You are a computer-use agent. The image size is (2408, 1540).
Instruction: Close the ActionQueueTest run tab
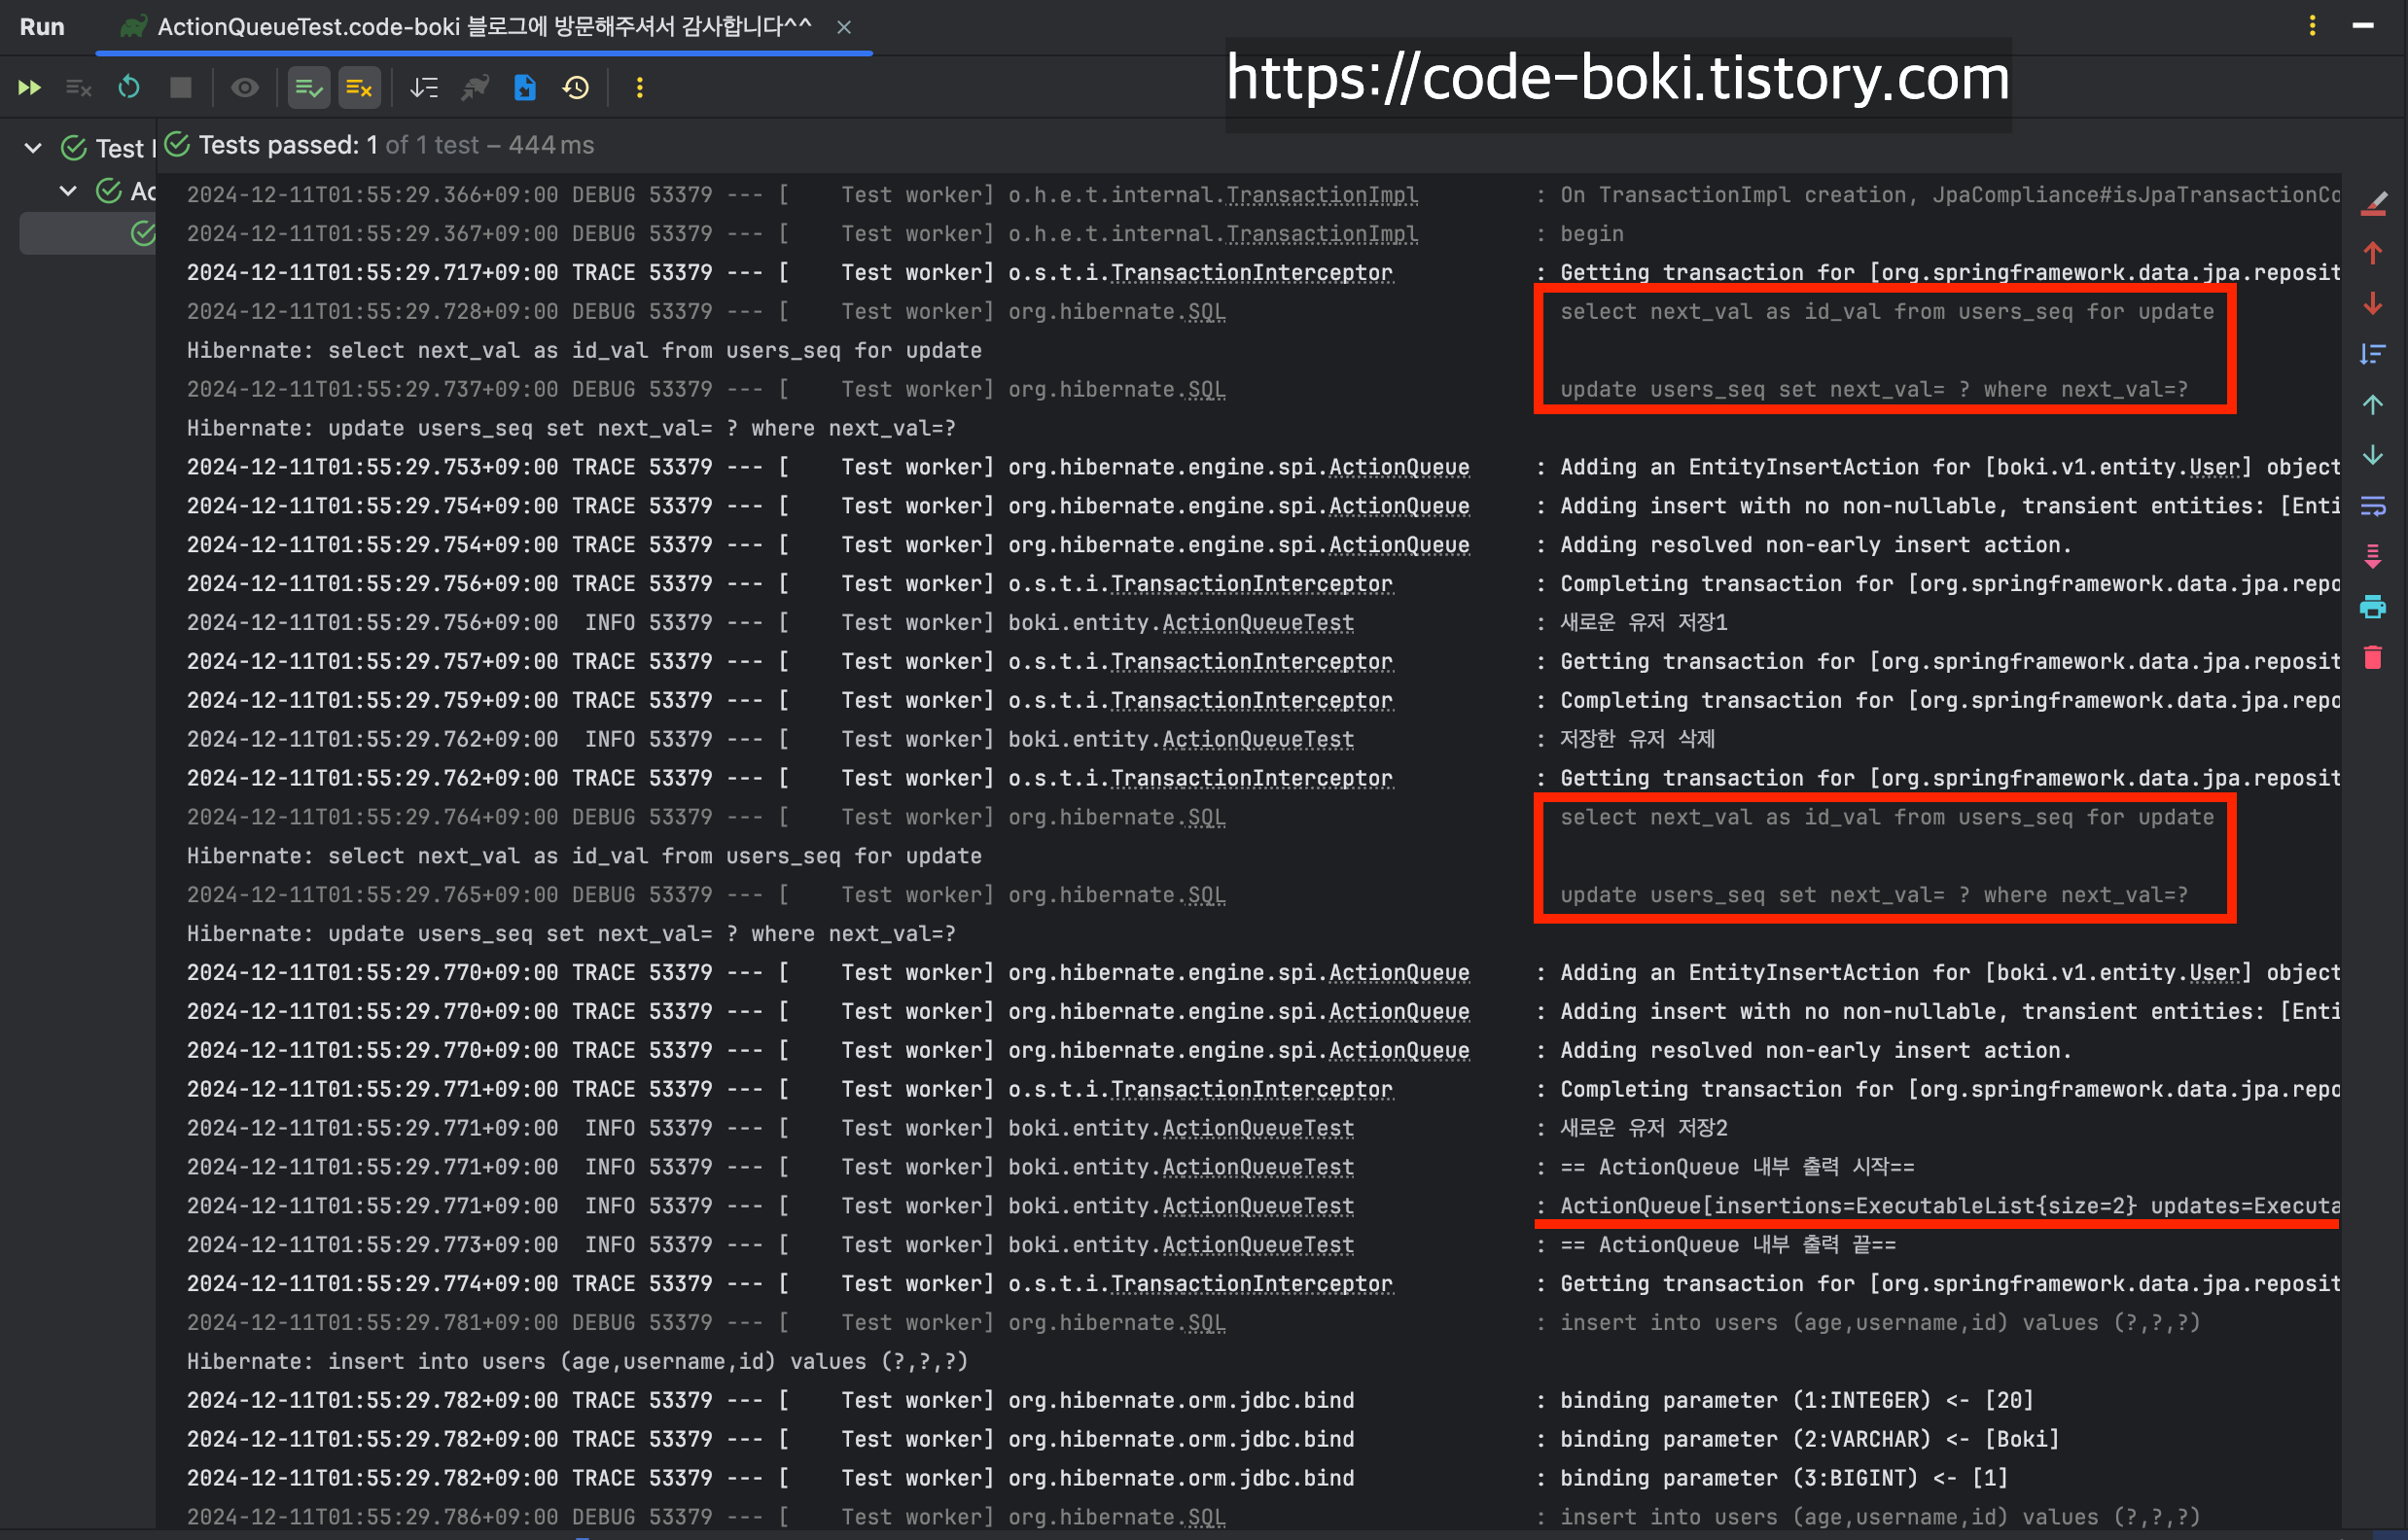844,27
